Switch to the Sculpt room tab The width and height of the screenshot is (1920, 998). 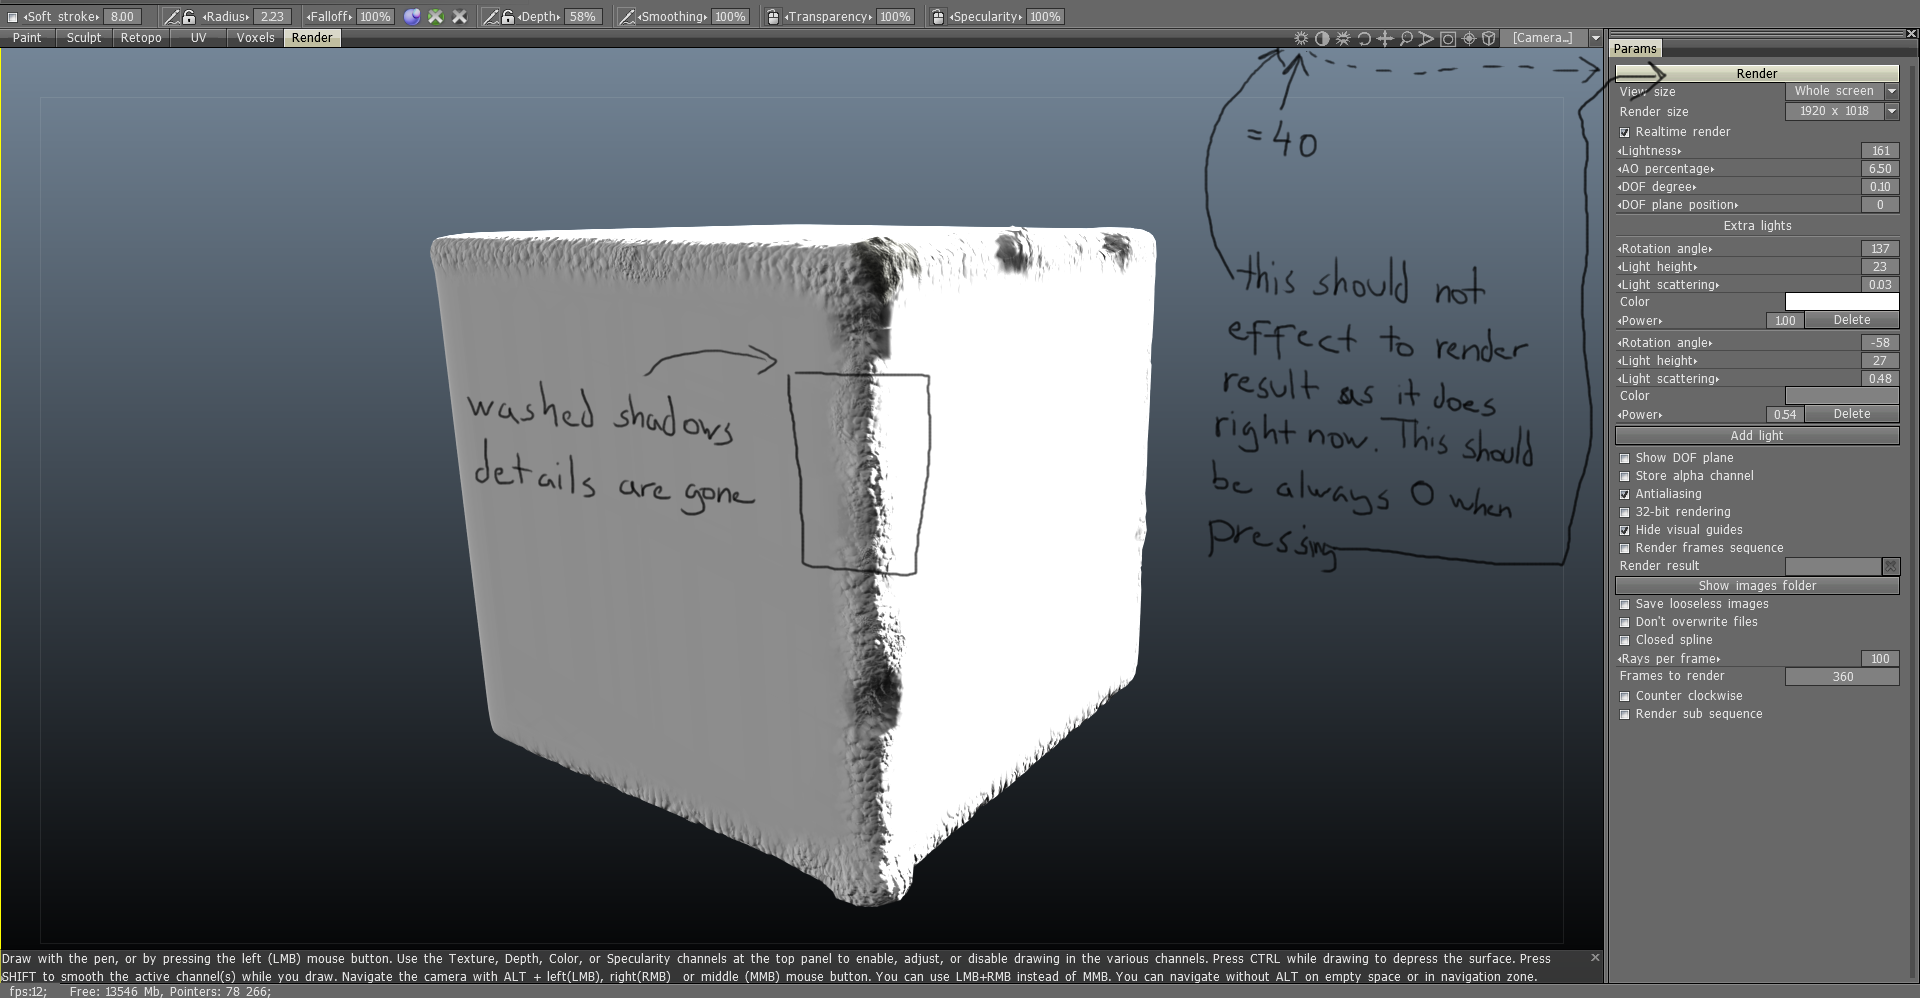click(x=83, y=37)
